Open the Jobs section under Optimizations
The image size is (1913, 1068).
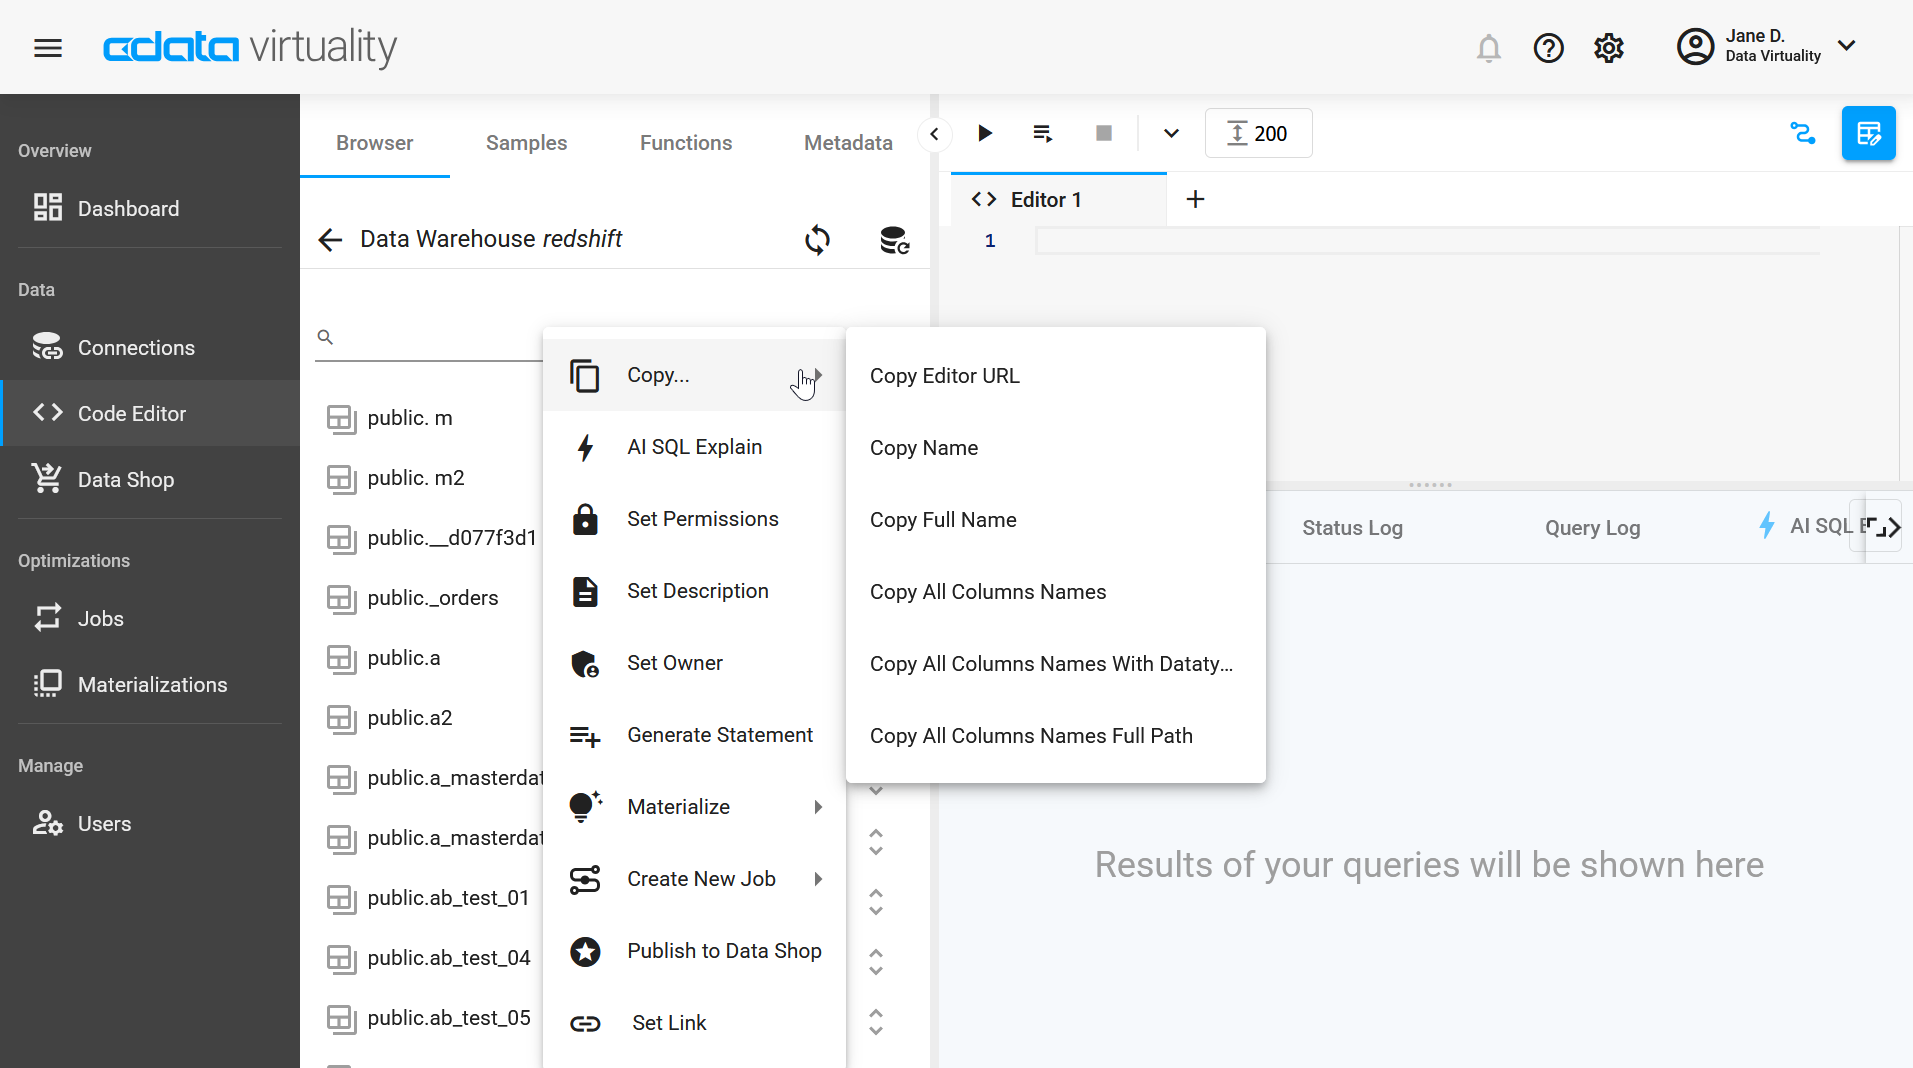100,618
